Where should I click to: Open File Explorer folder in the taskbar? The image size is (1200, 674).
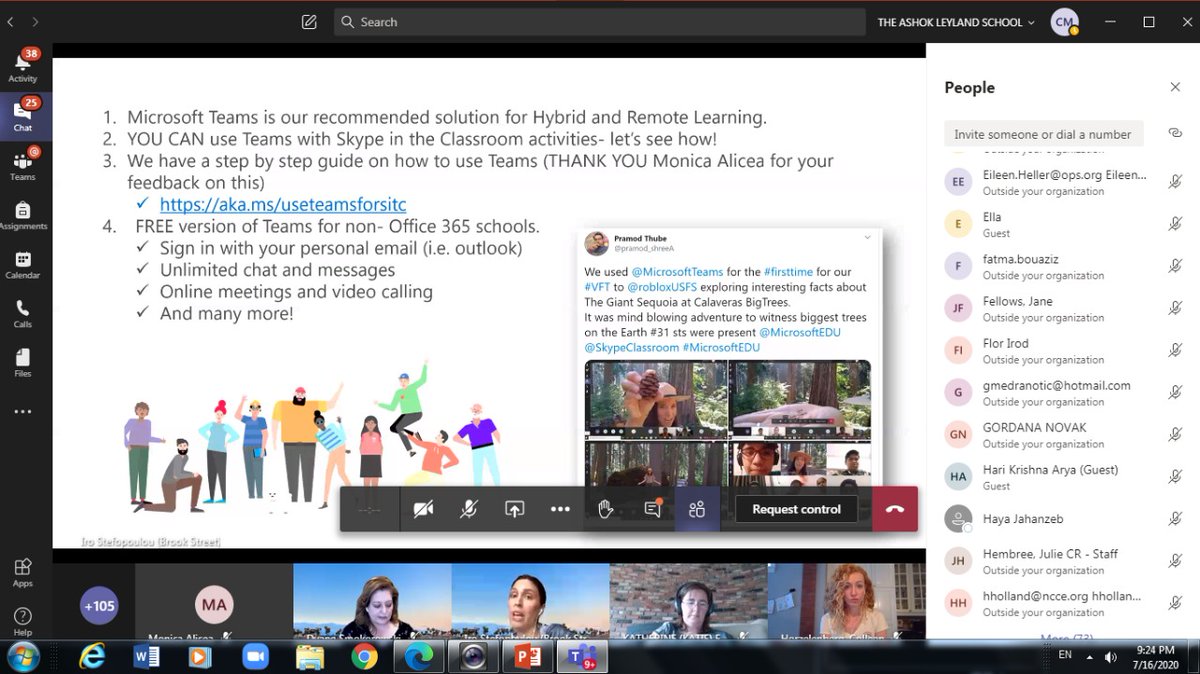tap(310, 656)
